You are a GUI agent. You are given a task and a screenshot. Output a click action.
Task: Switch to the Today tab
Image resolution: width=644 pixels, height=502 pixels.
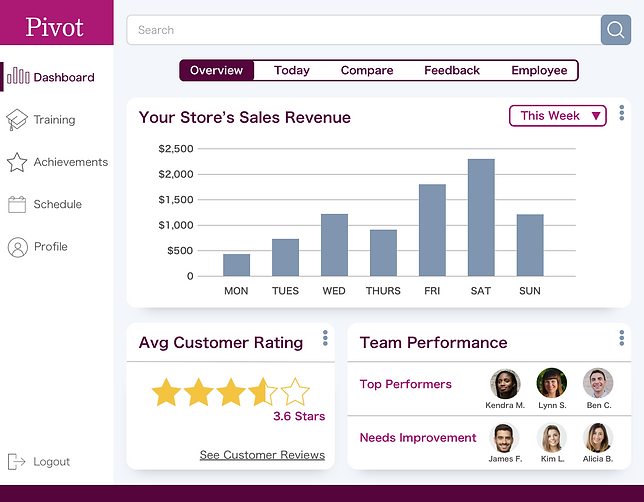tap(292, 70)
